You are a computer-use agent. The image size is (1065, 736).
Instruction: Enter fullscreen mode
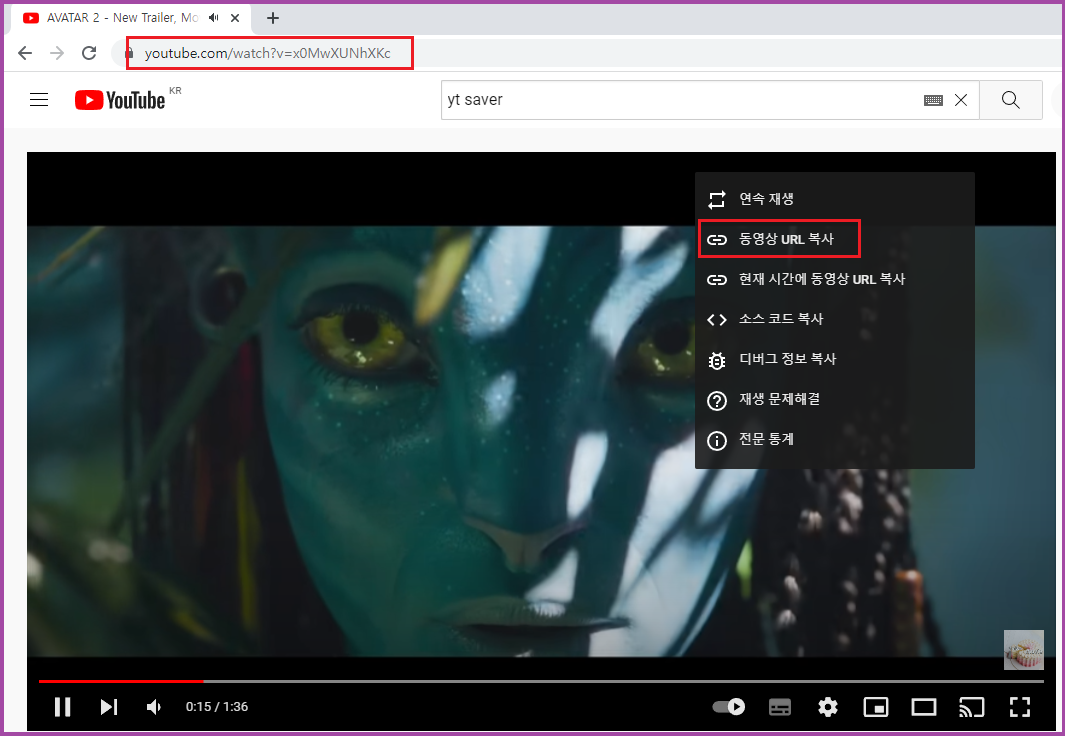click(1020, 707)
